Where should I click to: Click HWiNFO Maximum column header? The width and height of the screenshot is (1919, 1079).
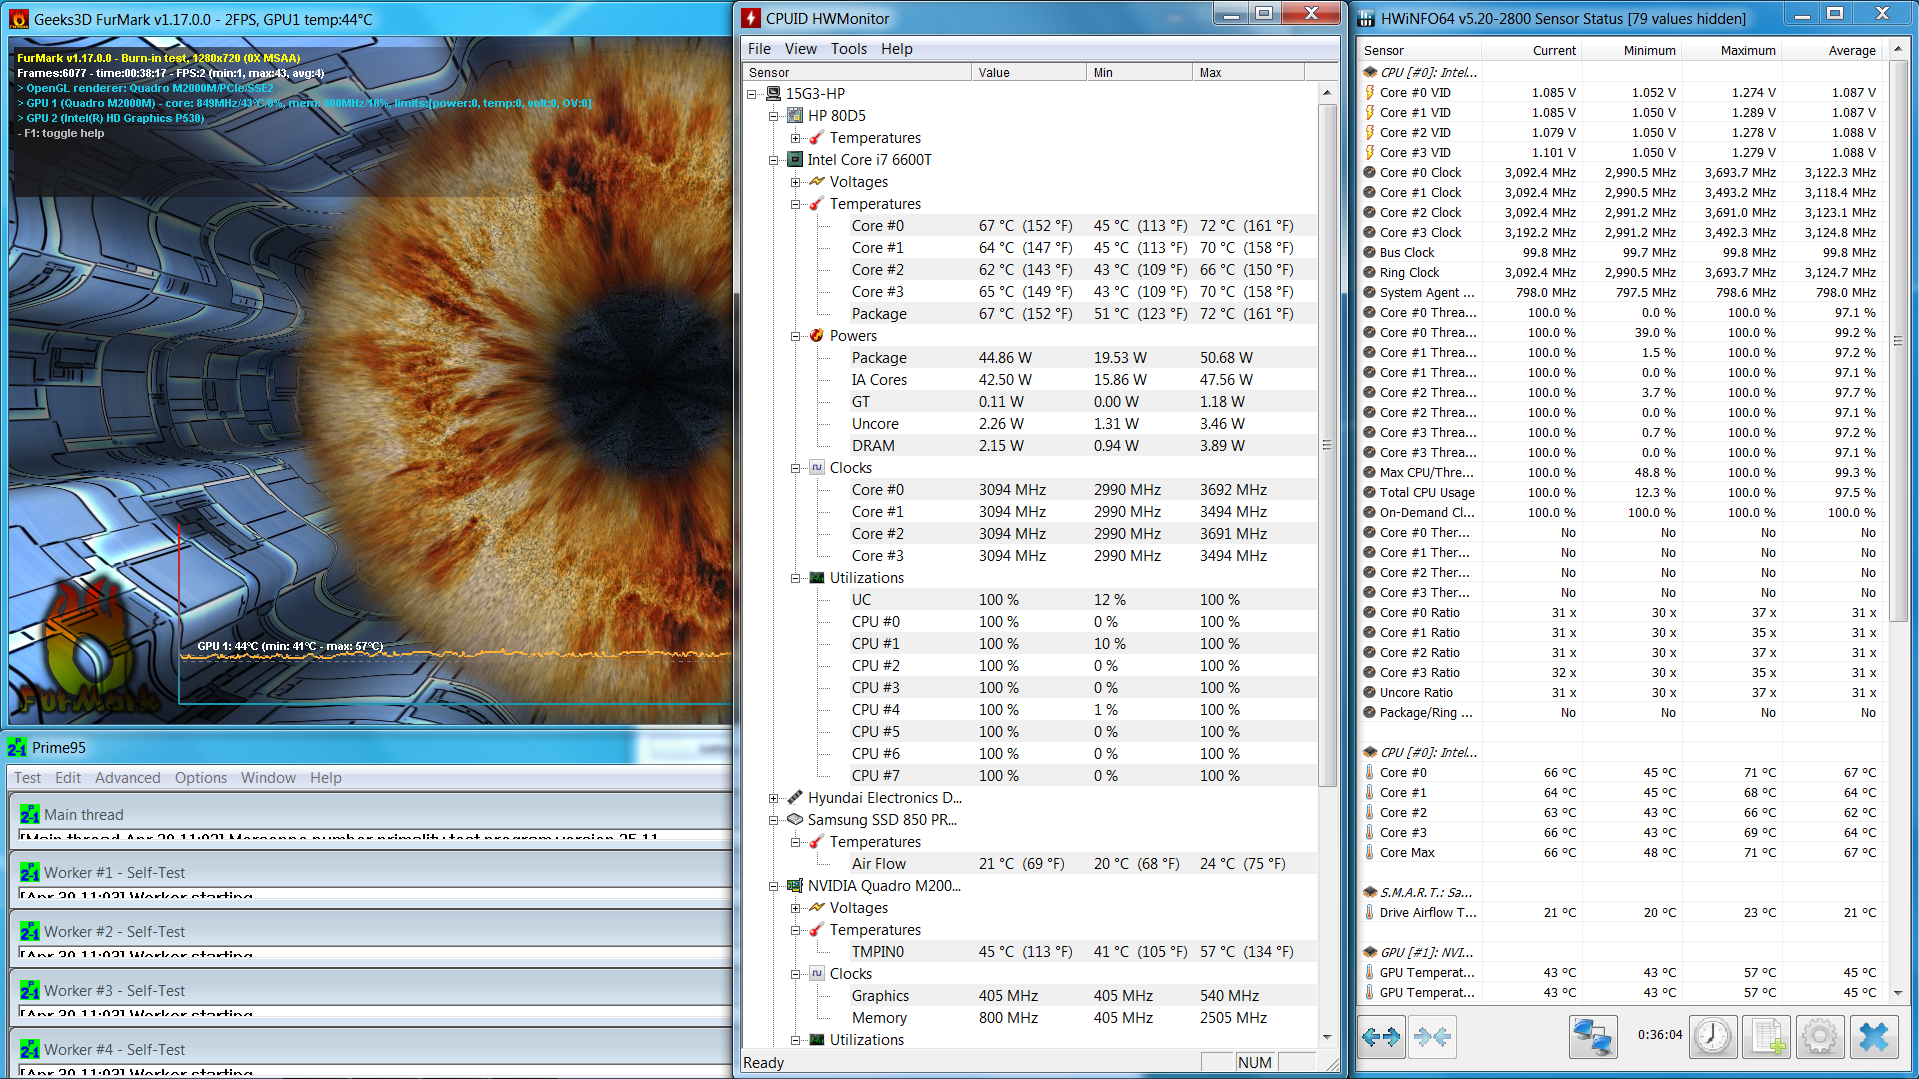click(x=1733, y=50)
